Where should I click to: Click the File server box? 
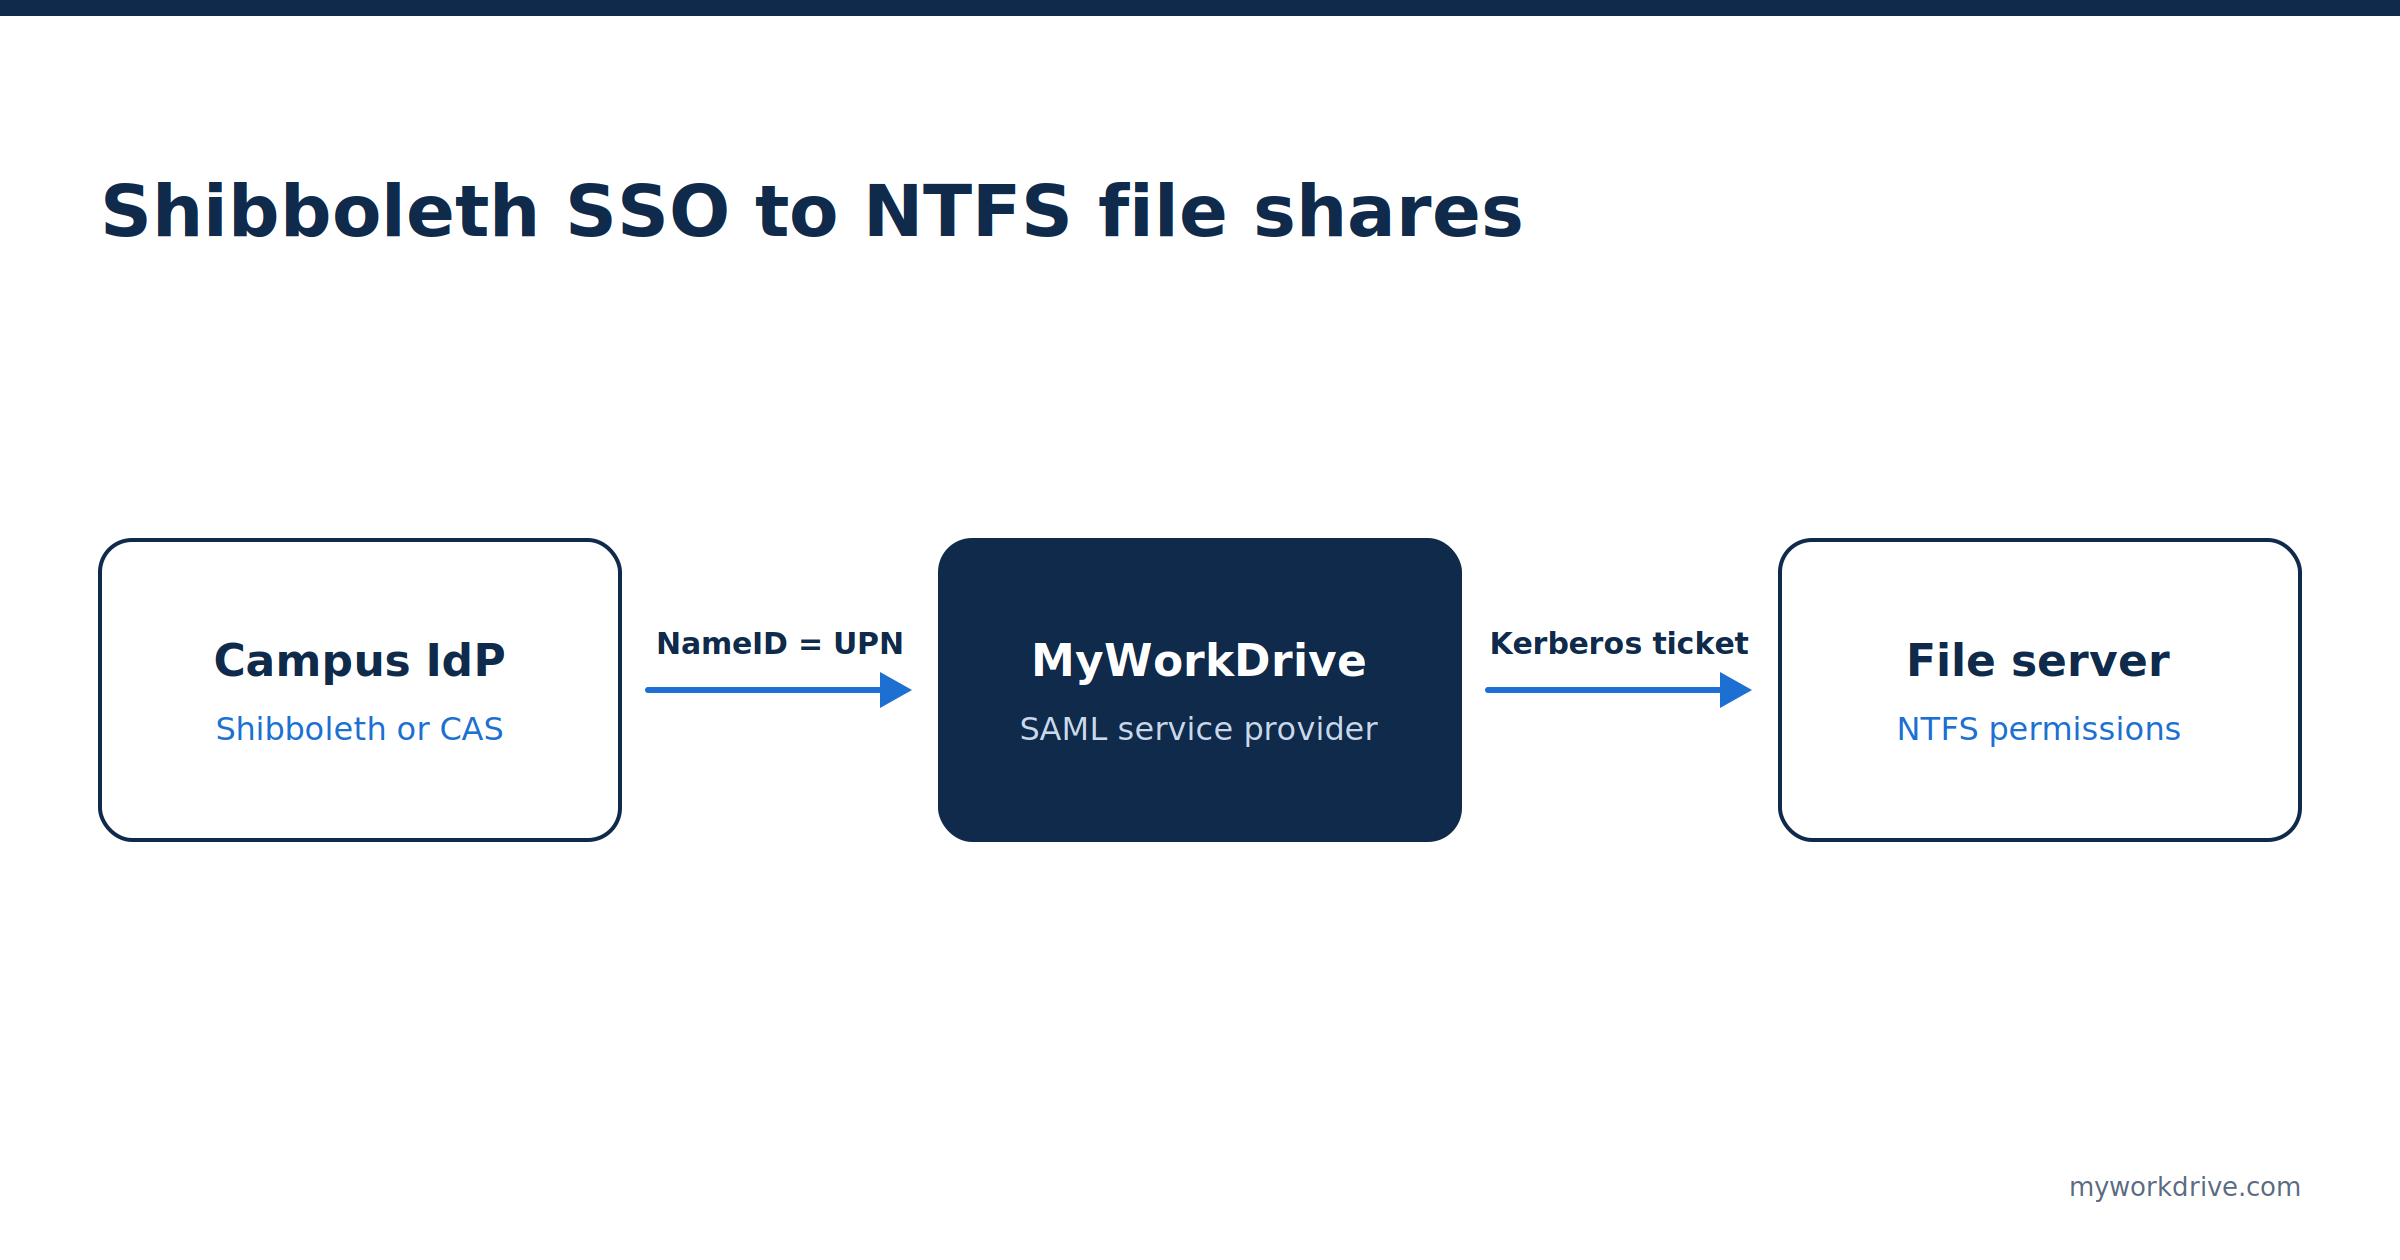2040,690
